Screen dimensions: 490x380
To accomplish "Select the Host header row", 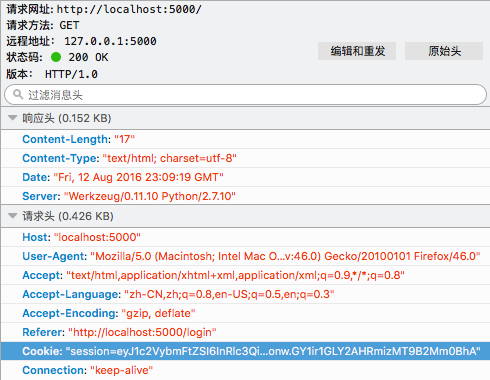I will 246,237.
